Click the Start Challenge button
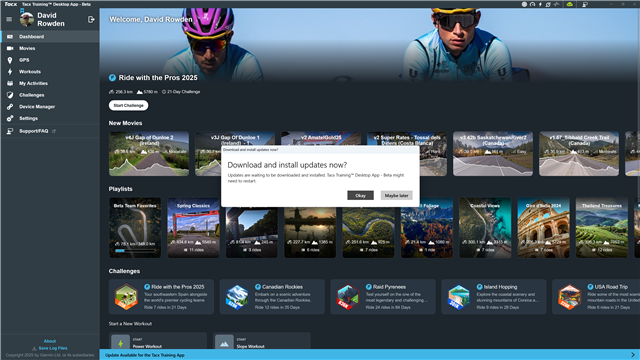 click(128, 105)
